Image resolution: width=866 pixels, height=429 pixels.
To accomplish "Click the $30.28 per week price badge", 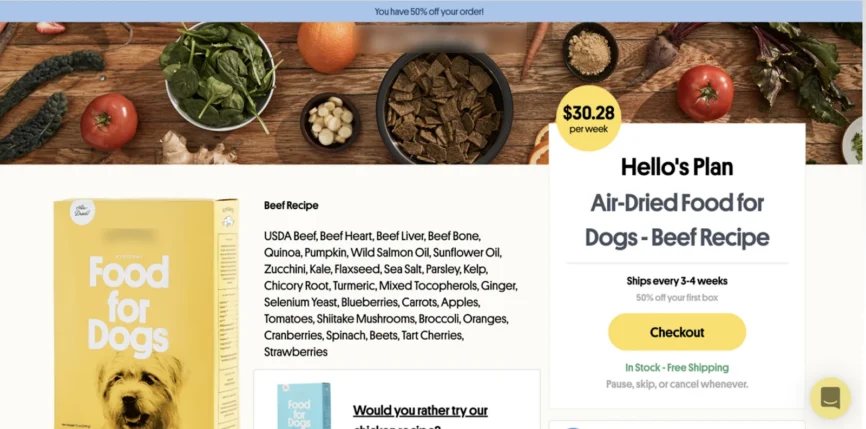I will pos(588,118).
